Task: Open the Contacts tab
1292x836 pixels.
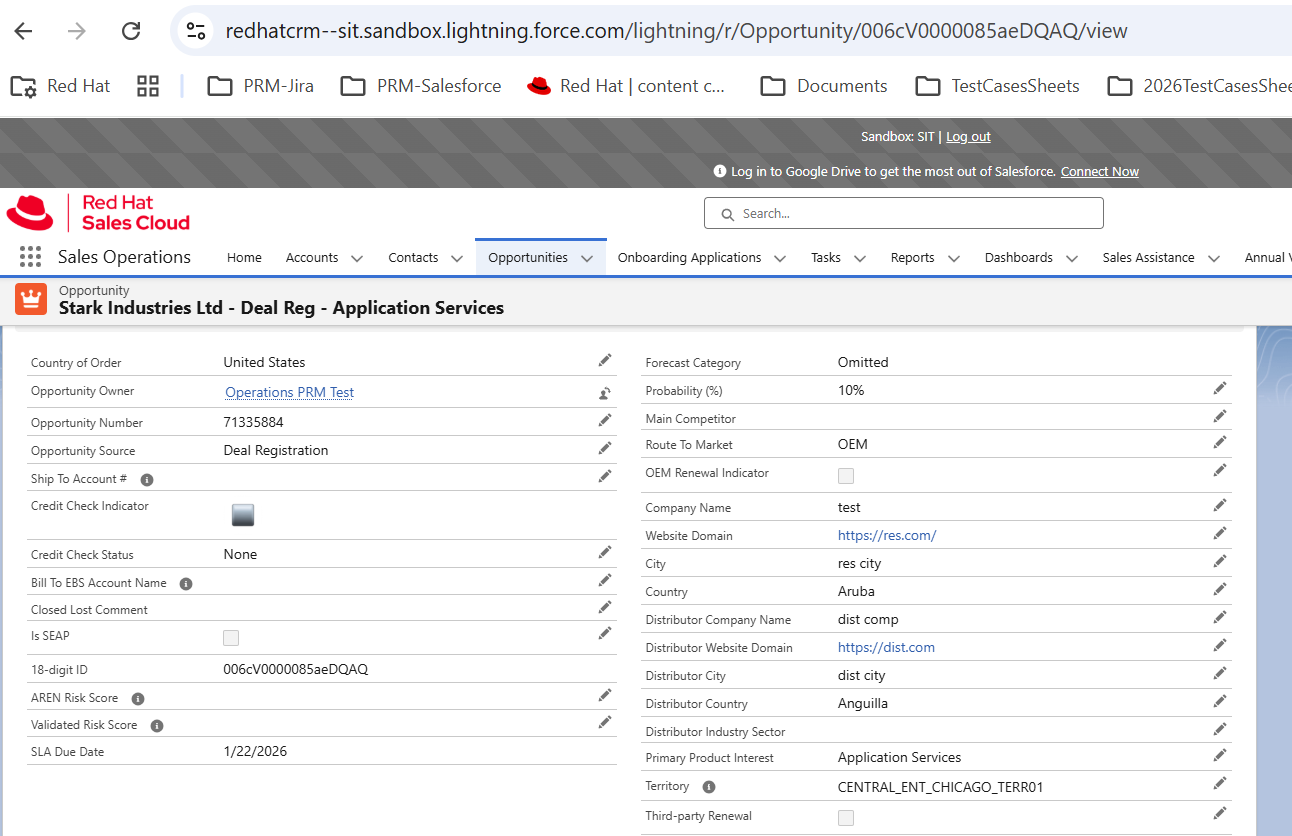Action: [413, 257]
